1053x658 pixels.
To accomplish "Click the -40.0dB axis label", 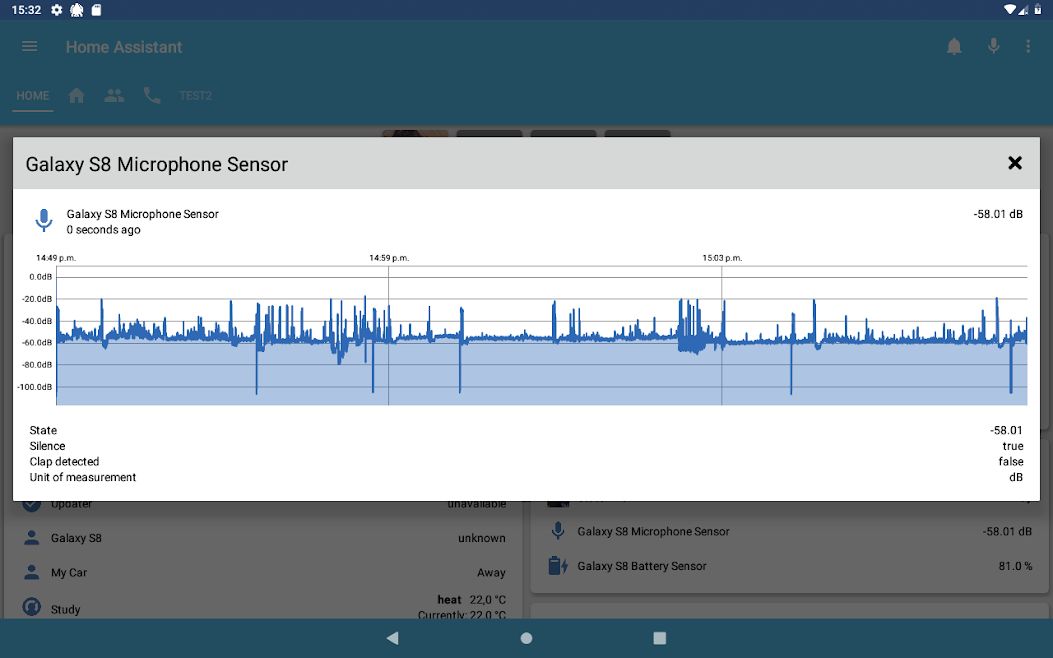I will [x=37, y=321].
